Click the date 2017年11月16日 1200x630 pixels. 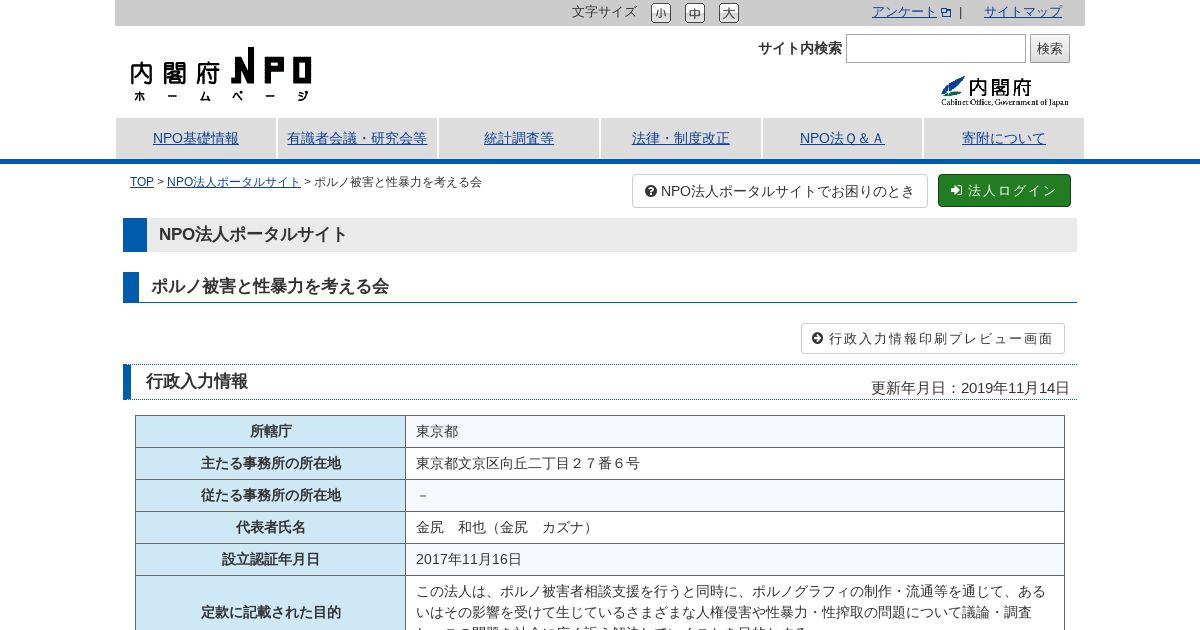[x=469, y=560]
